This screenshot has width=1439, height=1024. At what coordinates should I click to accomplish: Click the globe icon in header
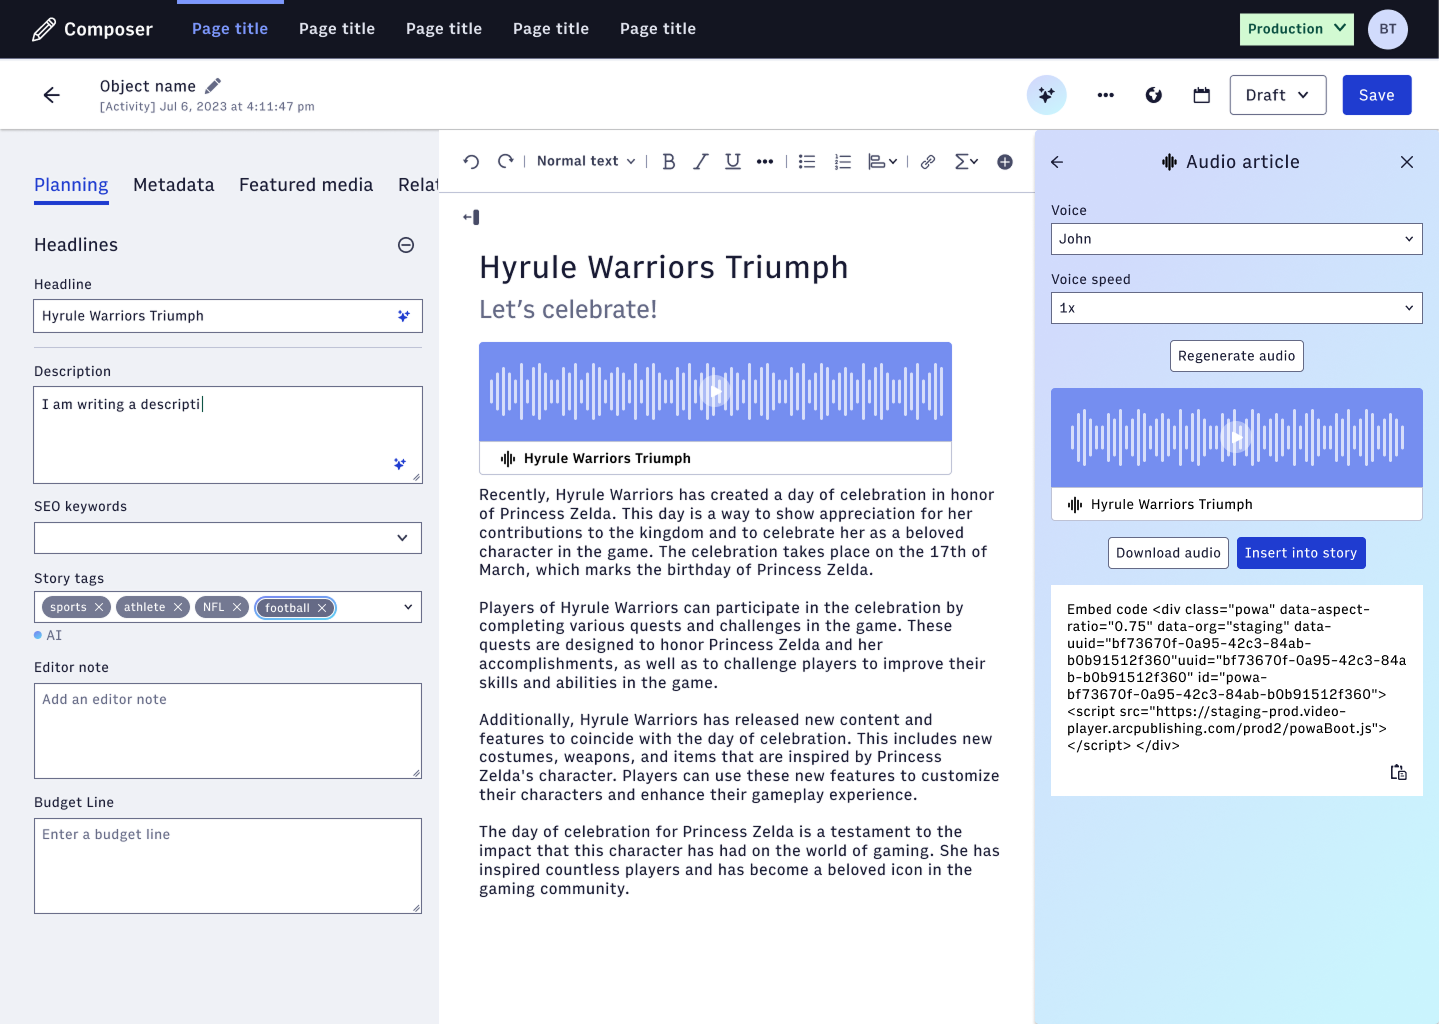(x=1154, y=95)
